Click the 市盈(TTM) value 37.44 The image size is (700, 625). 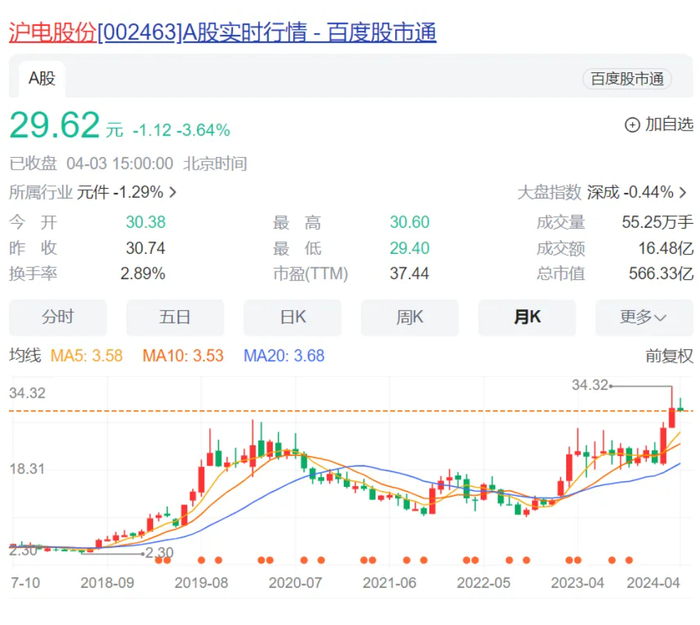coord(409,273)
